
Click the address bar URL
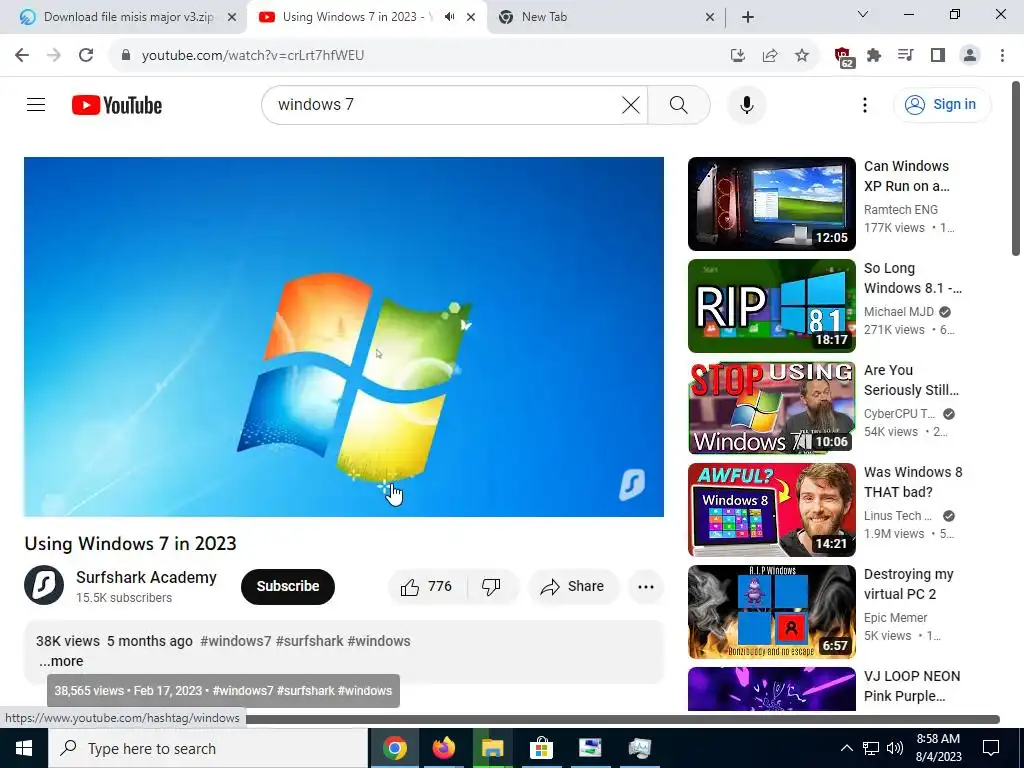[x=253, y=55]
